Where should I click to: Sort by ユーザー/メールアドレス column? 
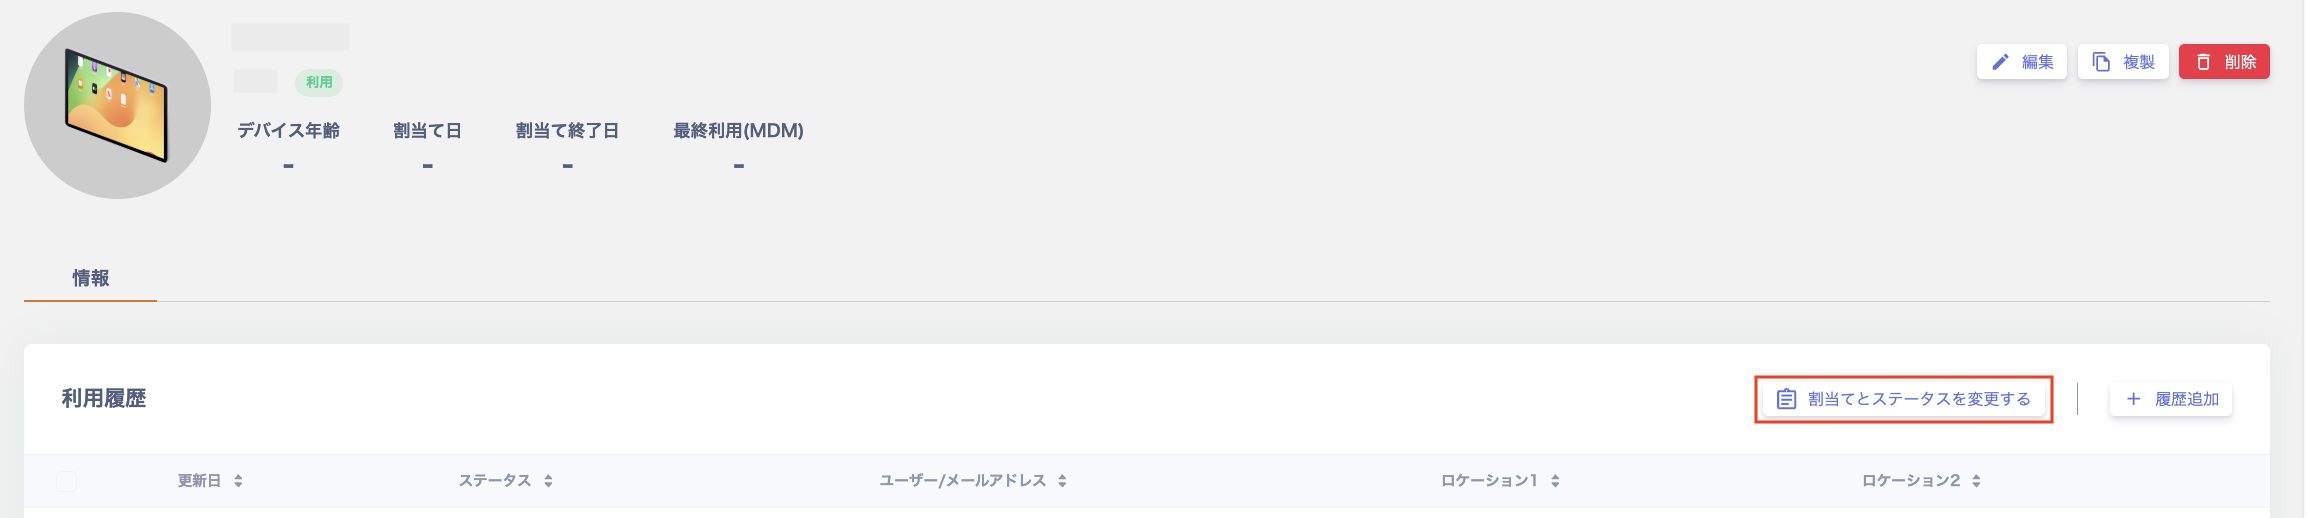point(1062,481)
